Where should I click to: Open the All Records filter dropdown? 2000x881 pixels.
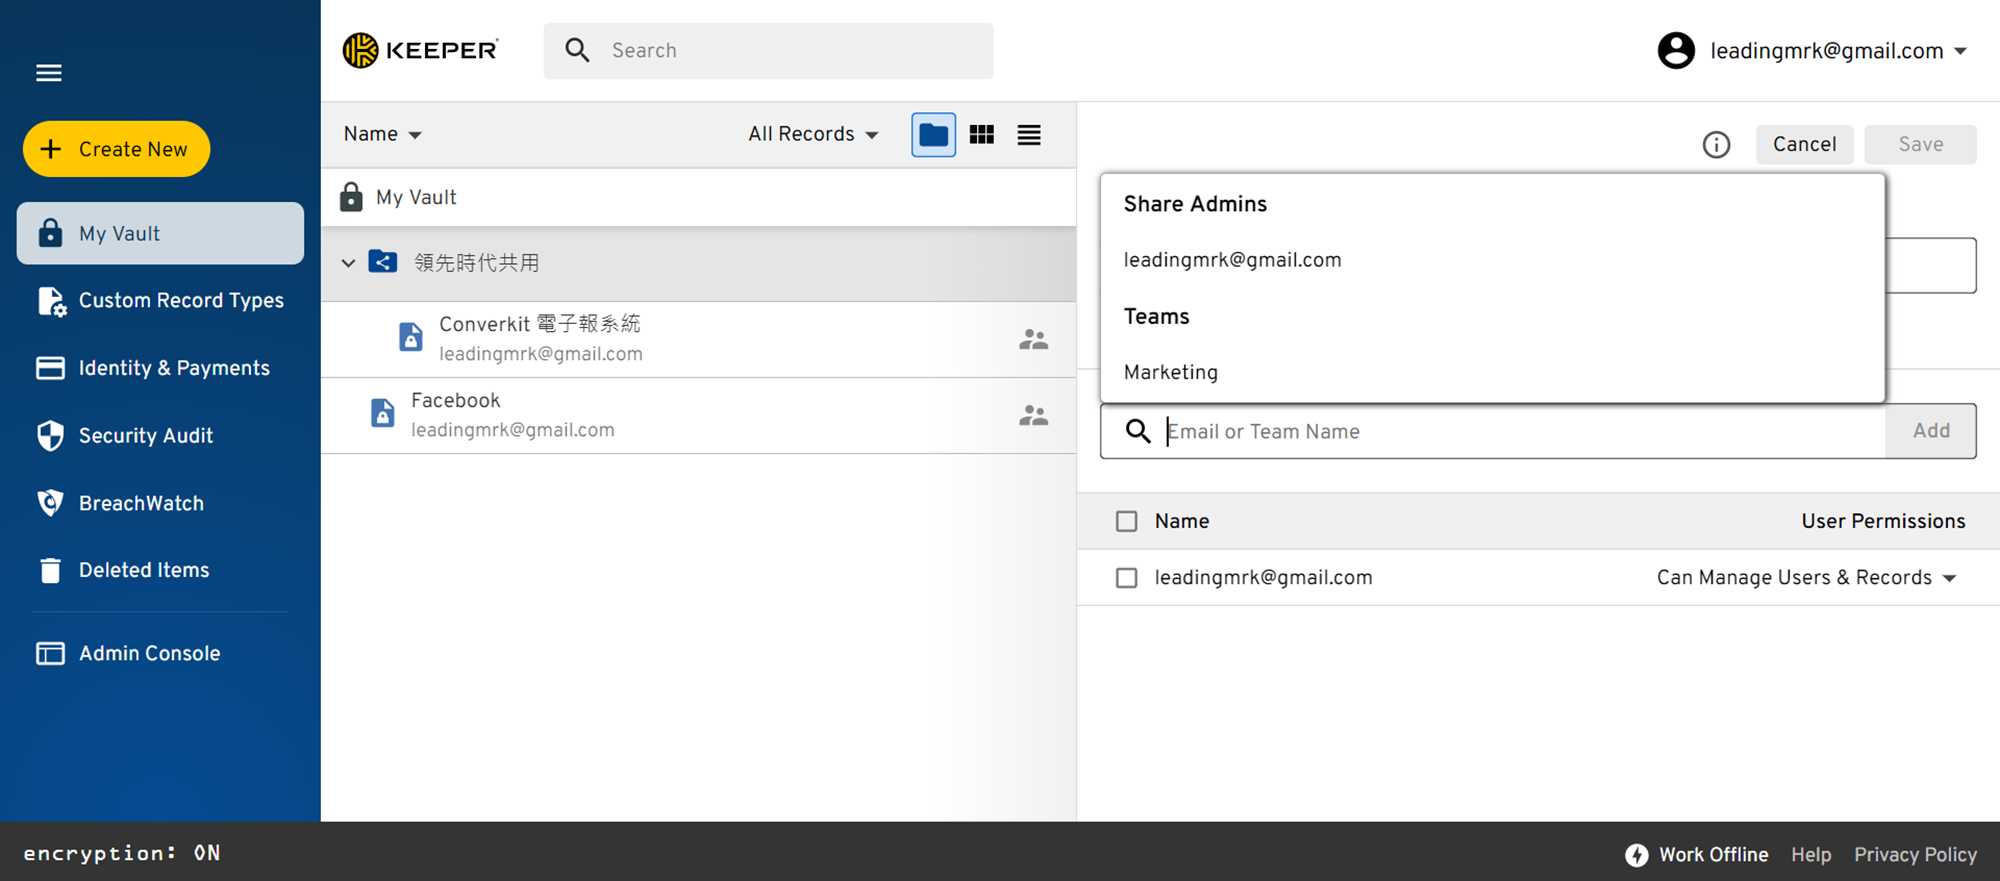813,134
